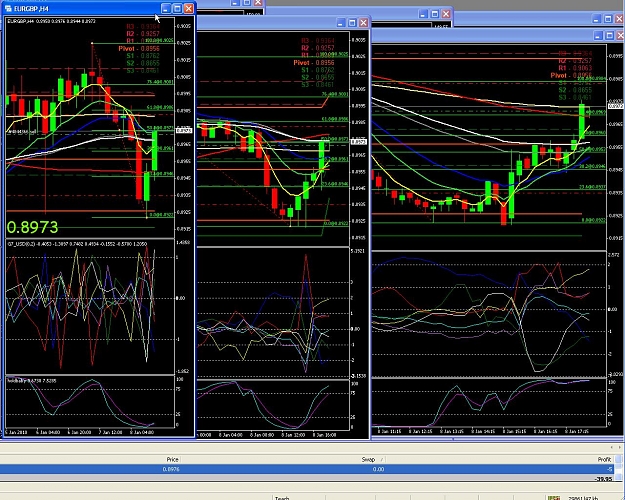The width and height of the screenshot is (625, 500).
Task: Click the G7_USD(0.2) indicator label
Action: [21, 244]
